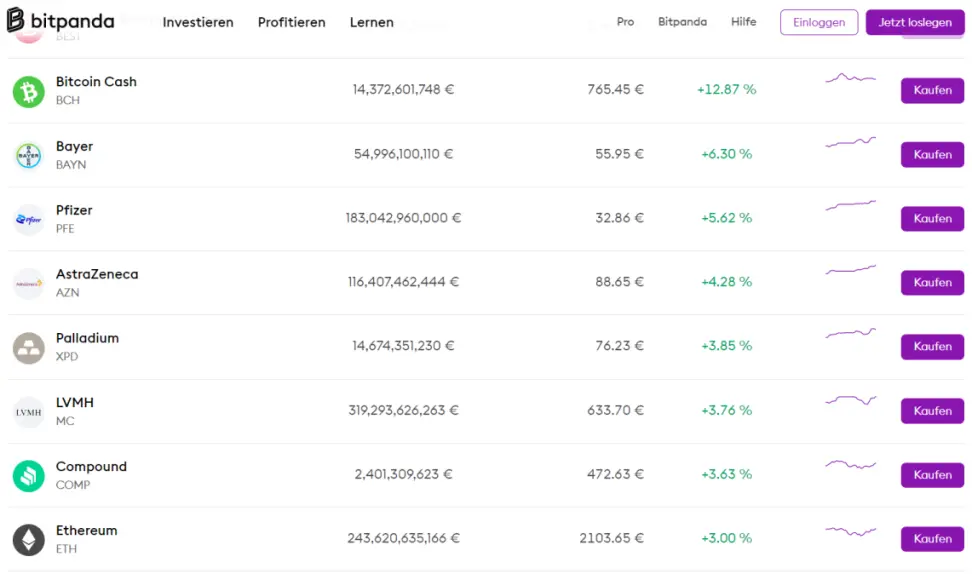972x574 pixels.
Task: Open the Hilfe menu
Action: point(743,22)
